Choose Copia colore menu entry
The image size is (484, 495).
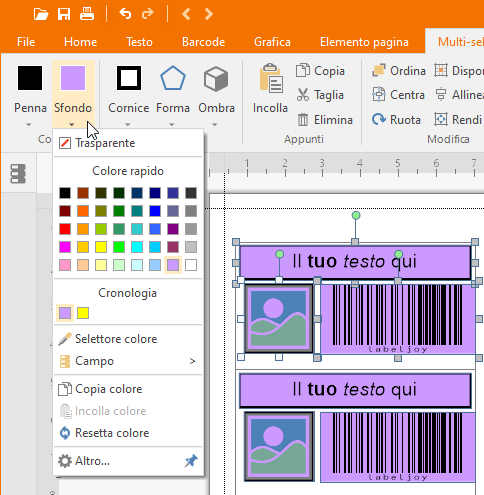coord(128,389)
